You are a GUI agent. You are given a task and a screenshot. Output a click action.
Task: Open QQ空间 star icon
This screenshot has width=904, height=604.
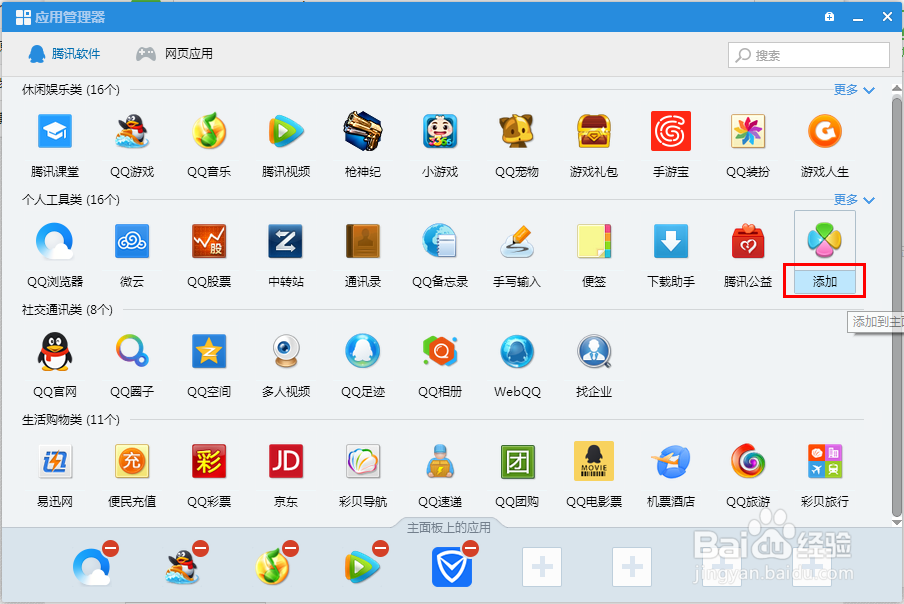point(209,351)
